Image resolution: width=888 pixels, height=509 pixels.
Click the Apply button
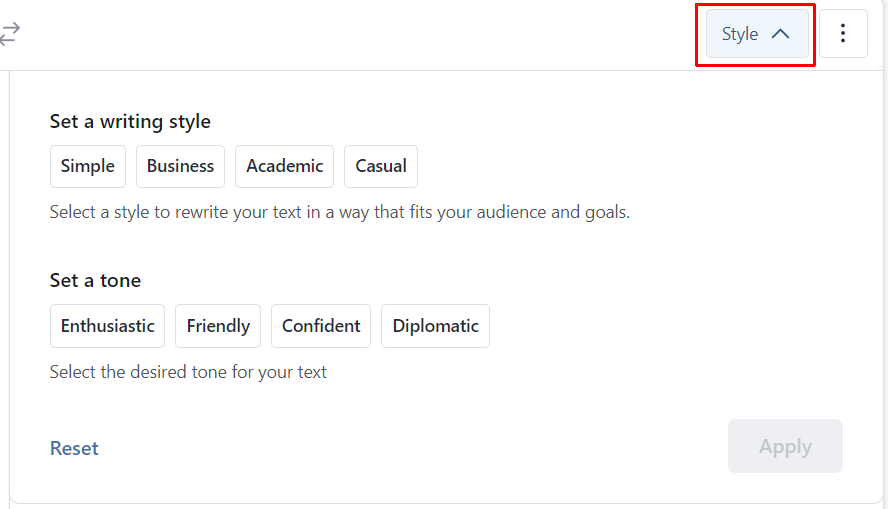785,446
